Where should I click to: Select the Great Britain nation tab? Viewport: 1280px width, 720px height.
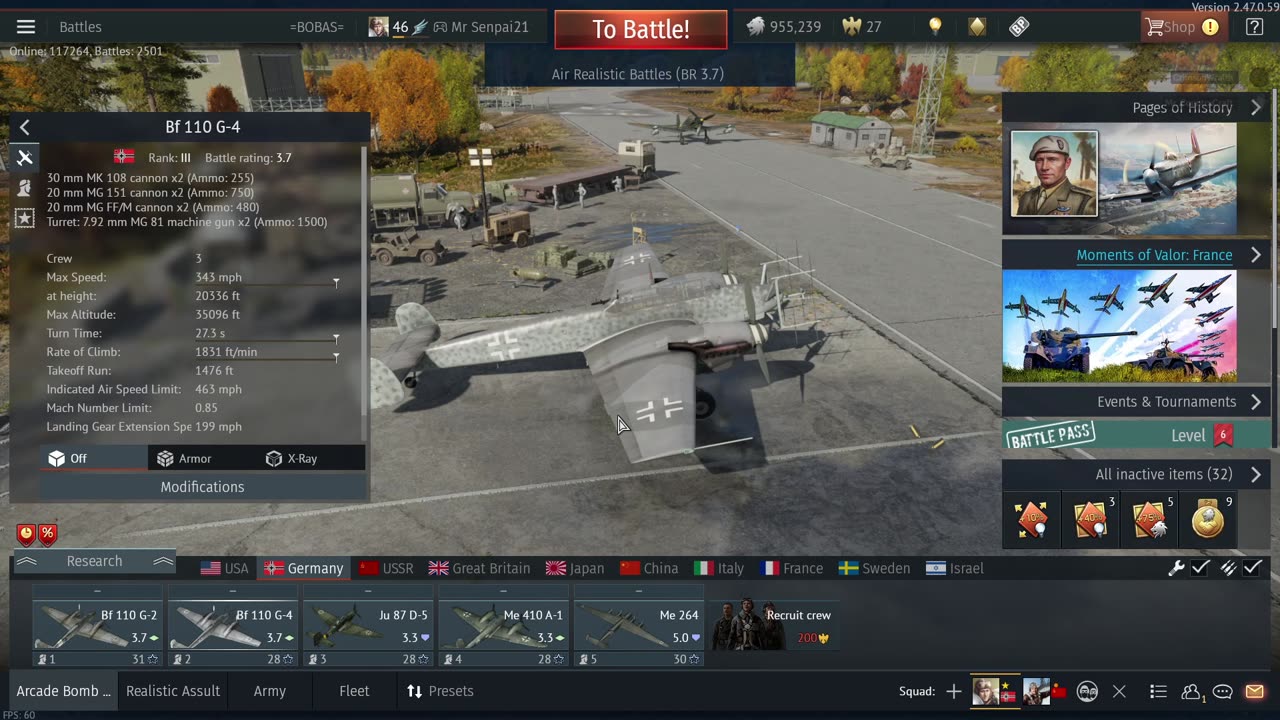coord(479,568)
